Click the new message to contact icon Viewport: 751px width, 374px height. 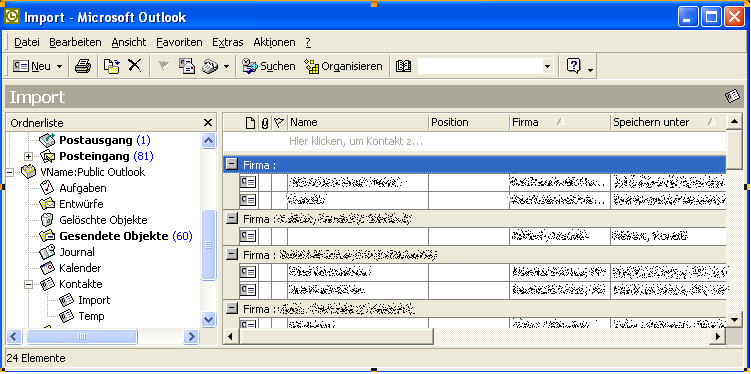(x=187, y=66)
